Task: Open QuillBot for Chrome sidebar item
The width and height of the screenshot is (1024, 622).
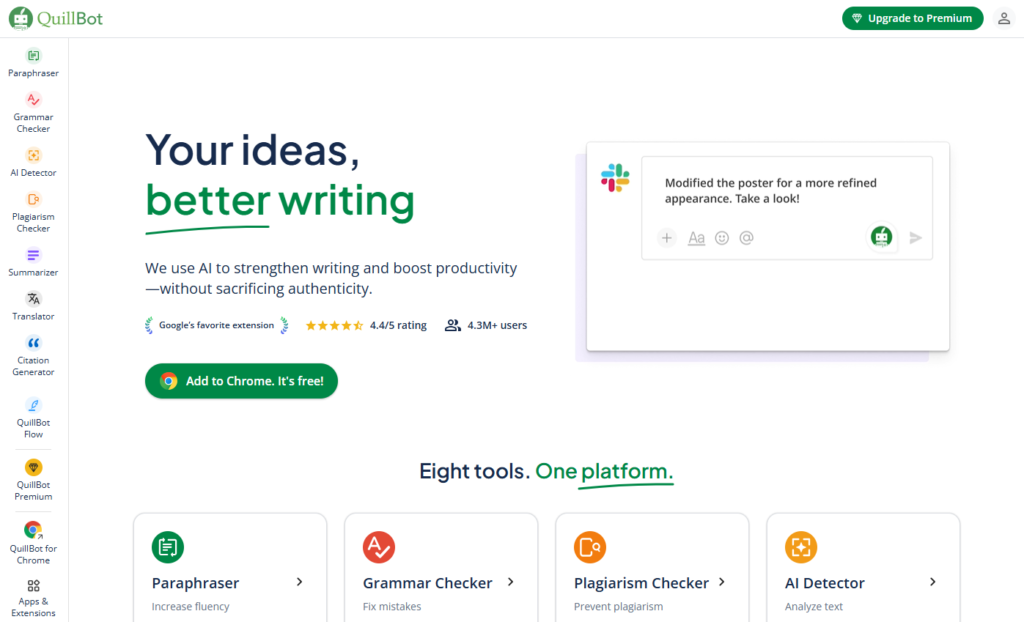Action: 34,530
